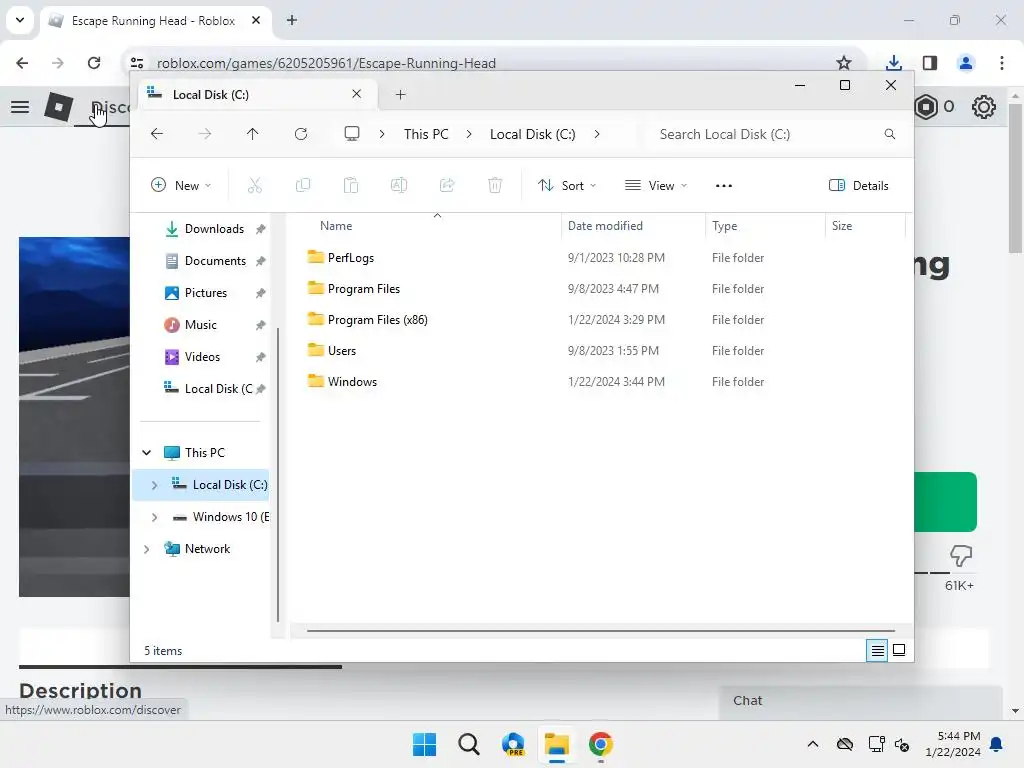The height and width of the screenshot is (768, 1024).
Task: Click chevron after This PC in breadcrumb
Action: coord(469,134)
